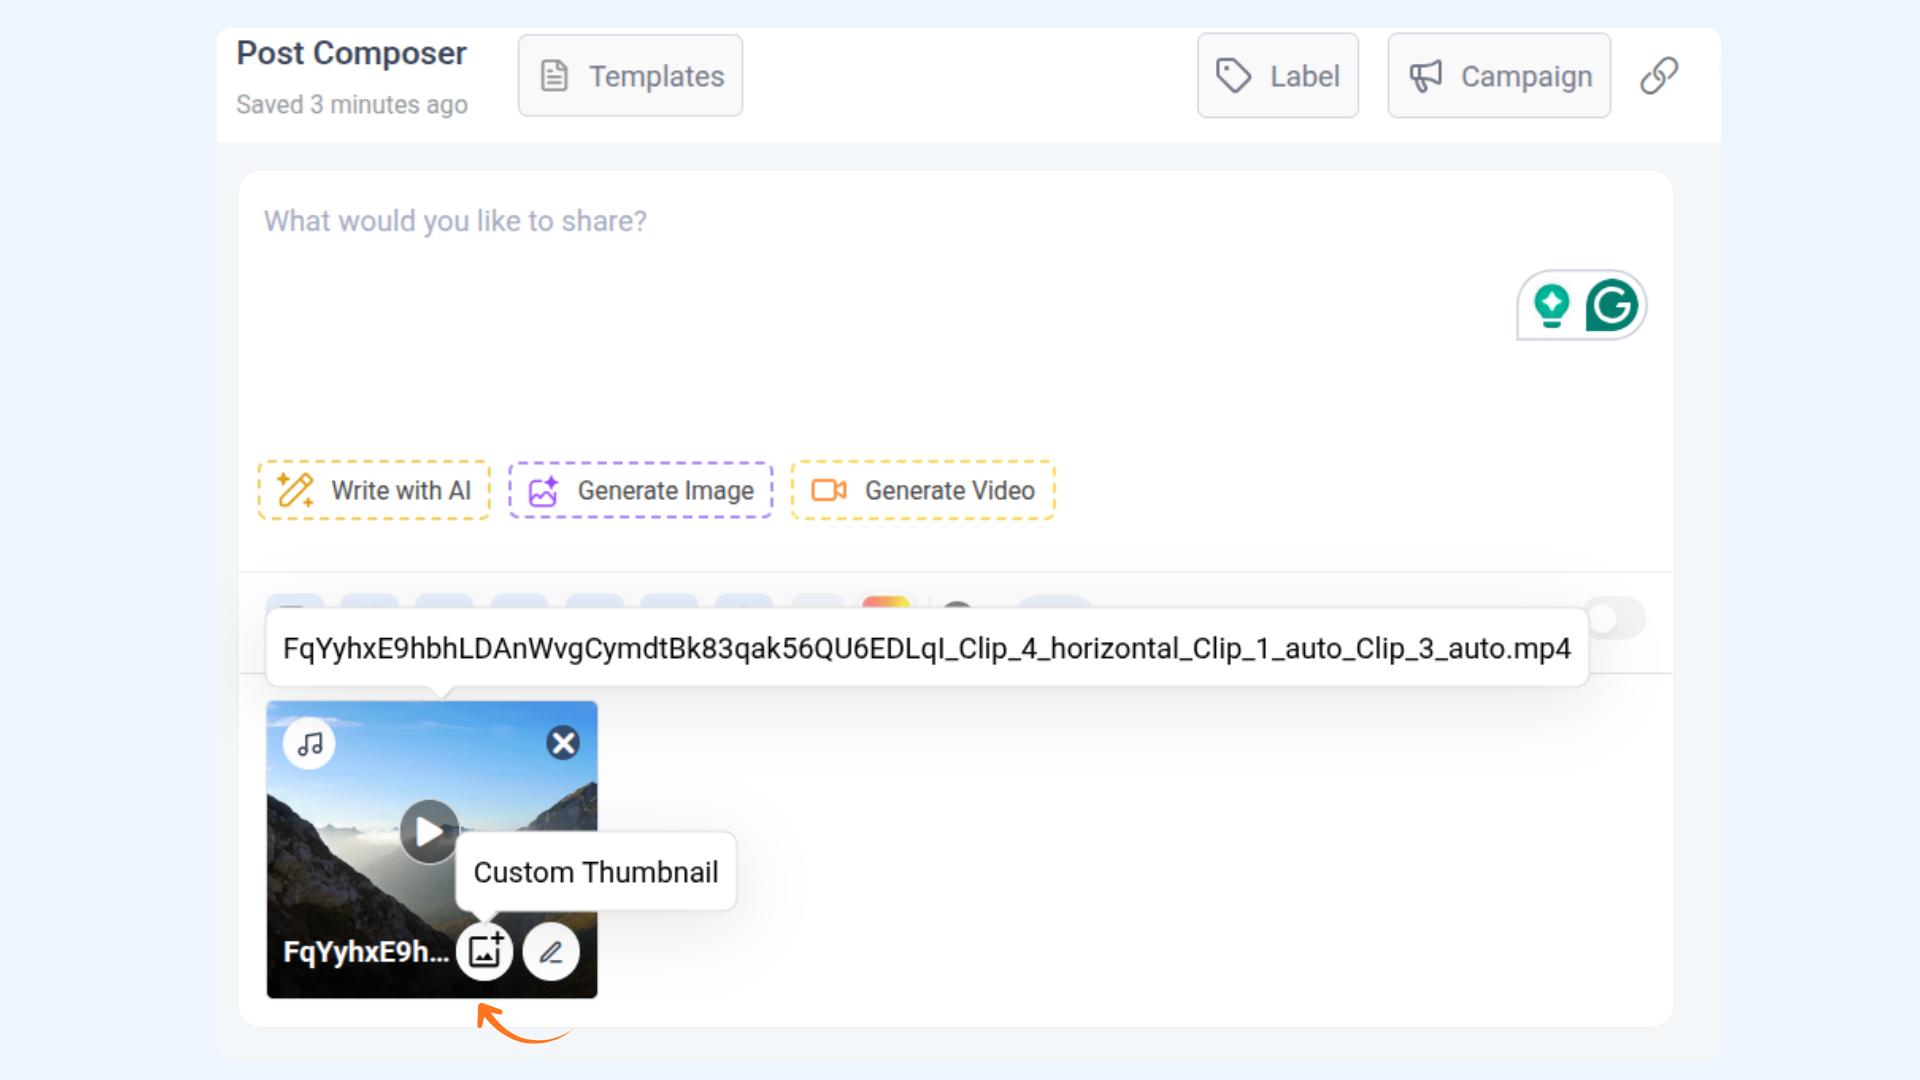Open the Grammarly G icon
Screen dimensions: 1920x1080
(x=1611, y=305)
